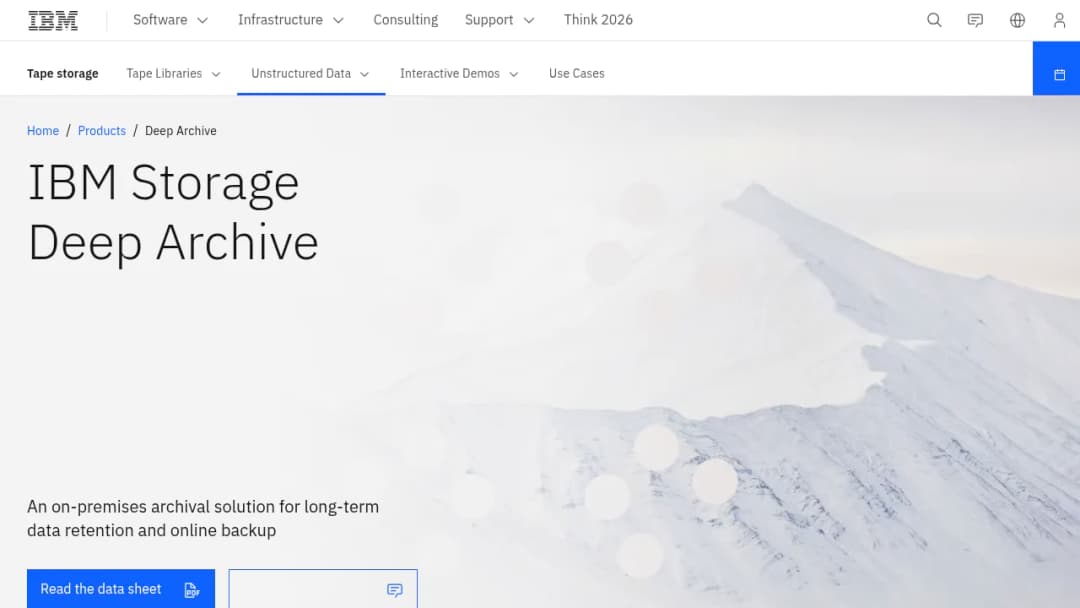1080x608 pixels.
Task: Go to Products breadcrumb
Action: 102,131
